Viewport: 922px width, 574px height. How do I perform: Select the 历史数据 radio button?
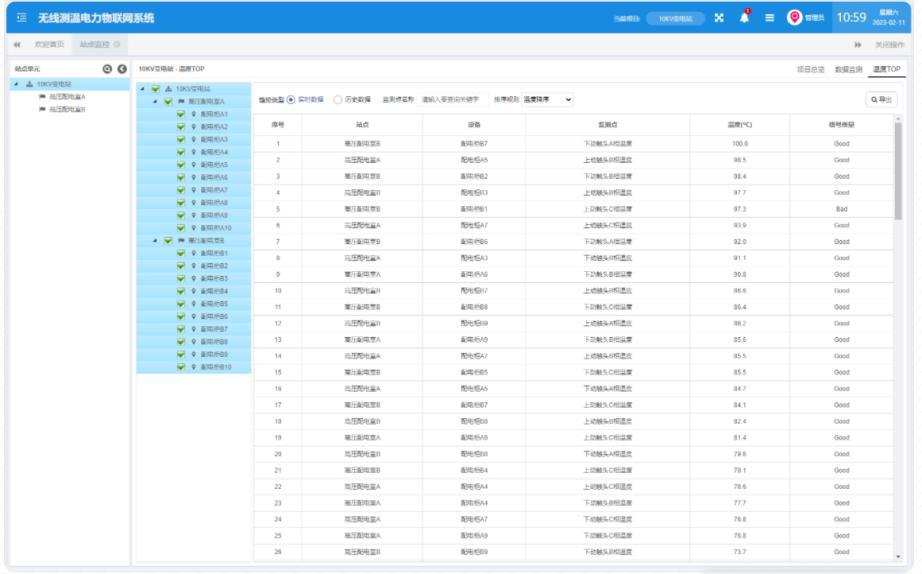pos(337,99)
